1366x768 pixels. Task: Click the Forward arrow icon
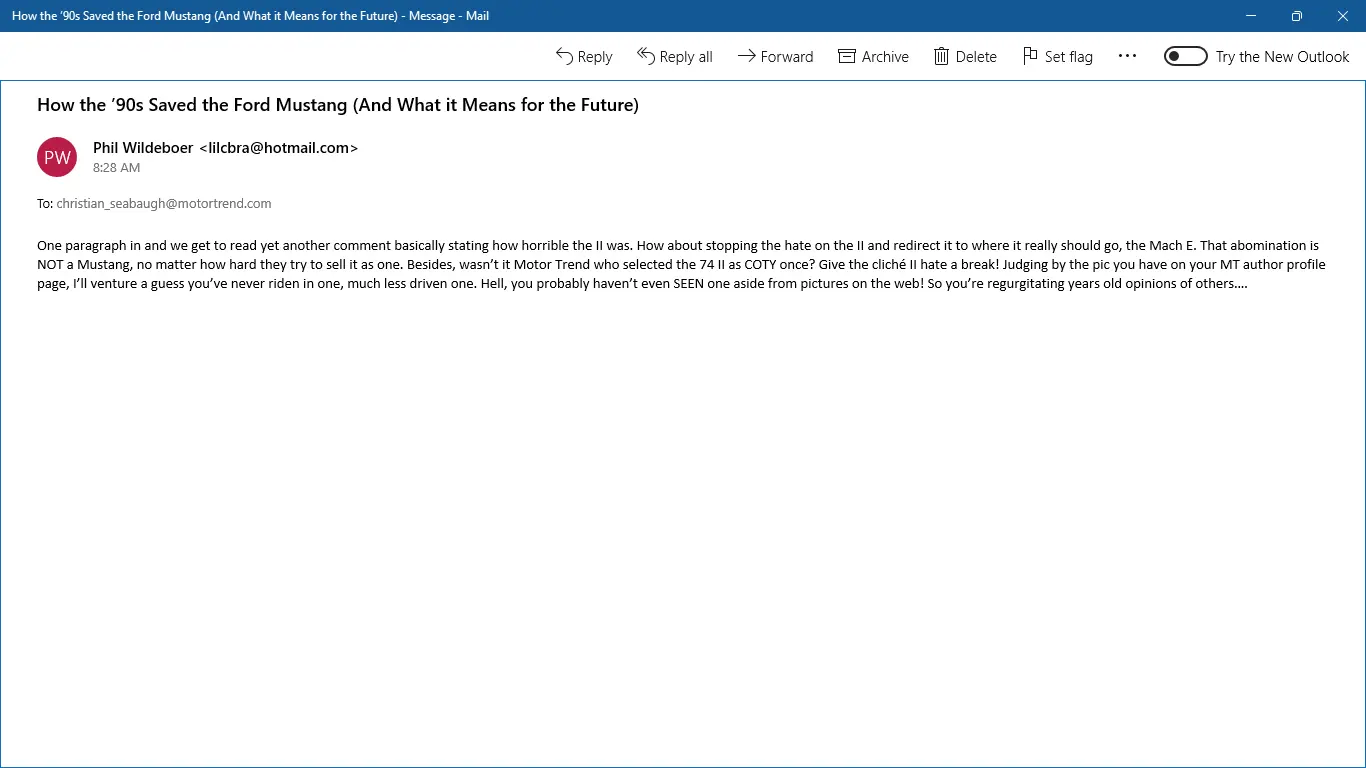coord(746,56)
